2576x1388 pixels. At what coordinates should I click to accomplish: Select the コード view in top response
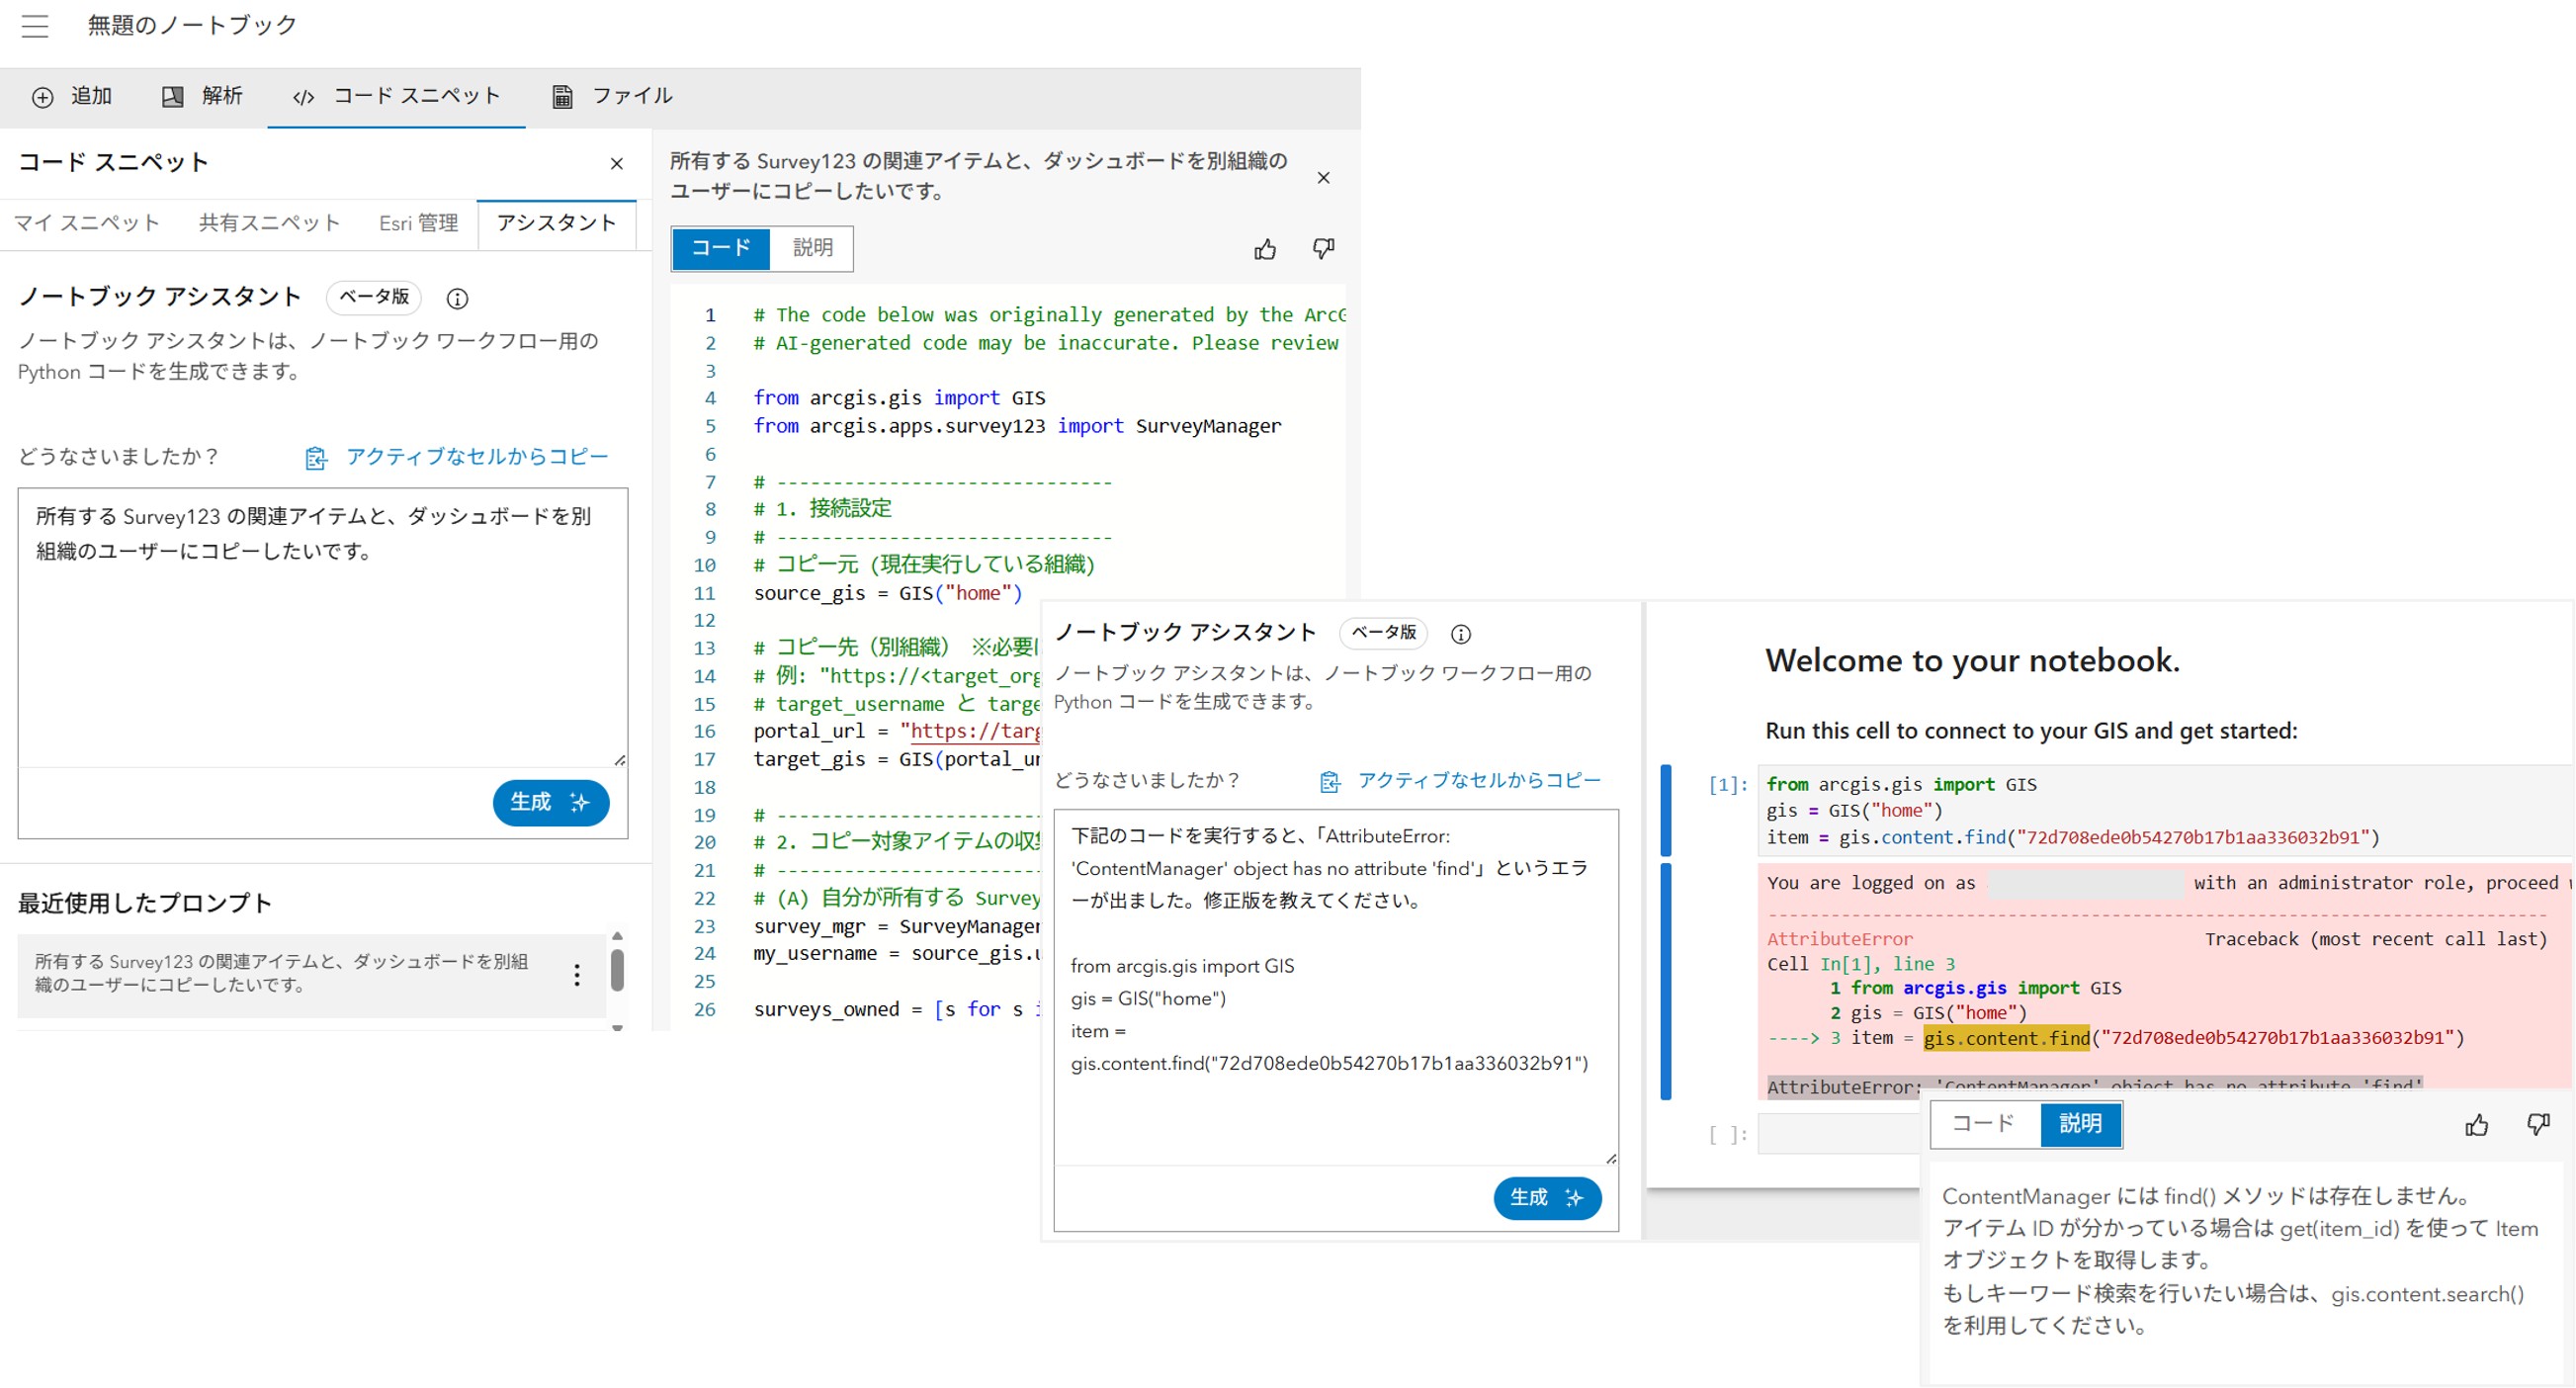point(721,248)
